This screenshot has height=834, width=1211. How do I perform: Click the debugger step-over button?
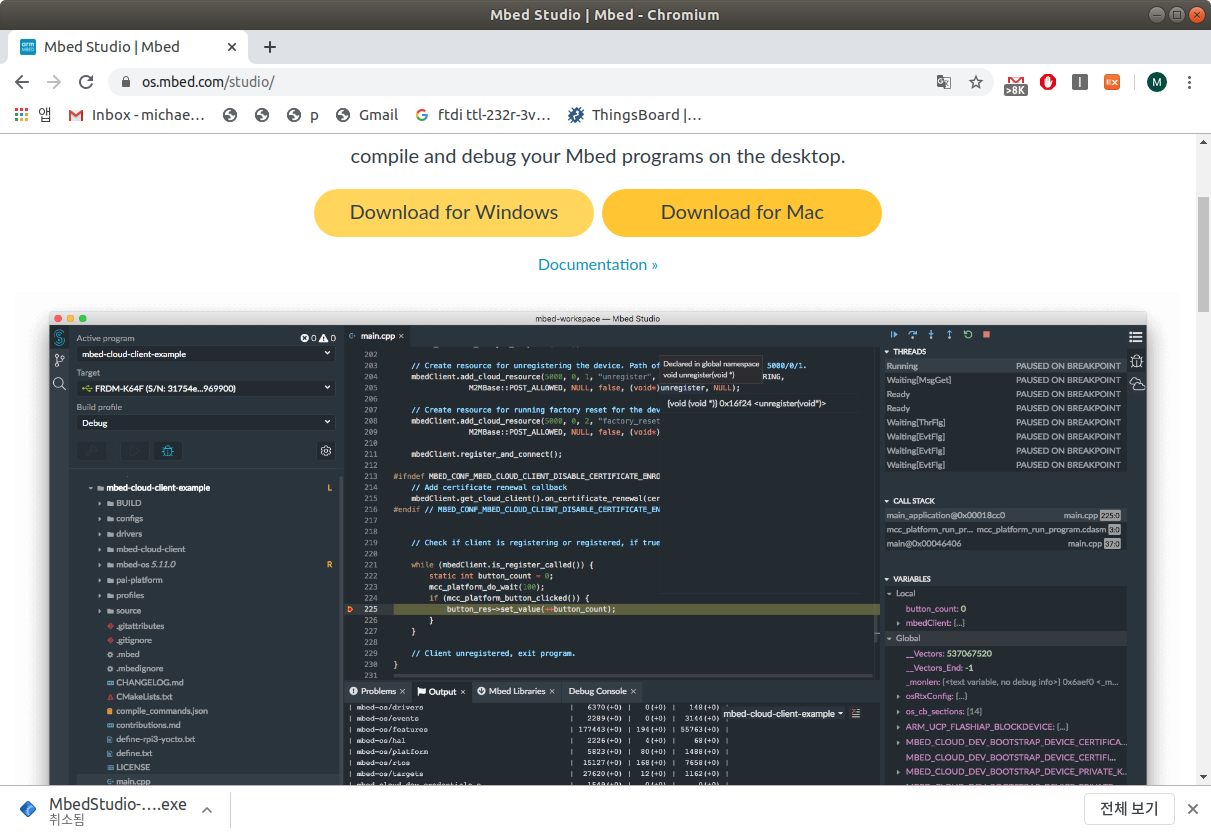[x=912, y=334]
